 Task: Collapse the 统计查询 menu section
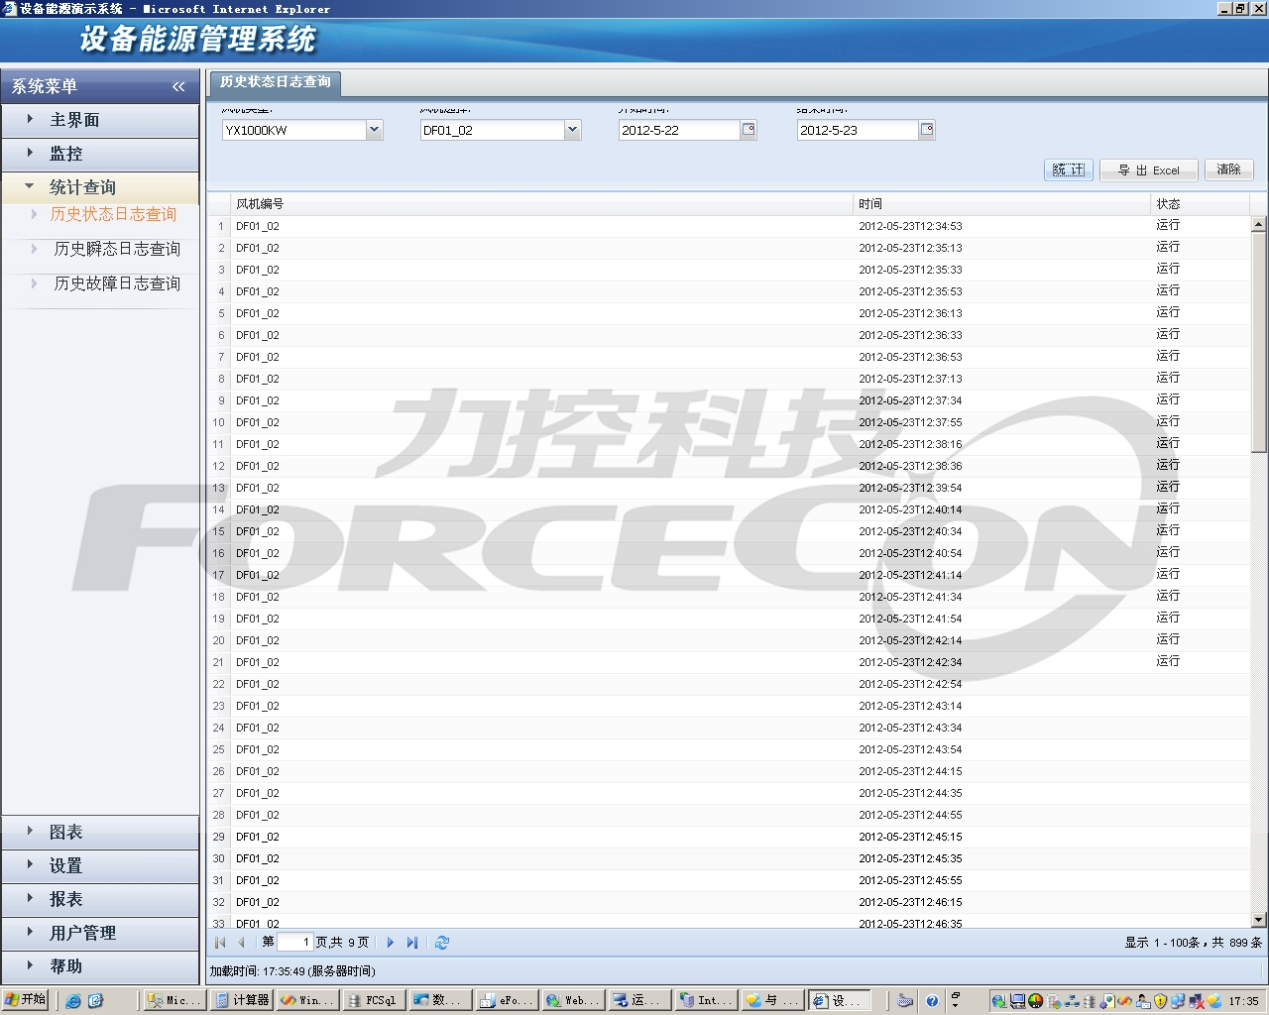[100, 187]
